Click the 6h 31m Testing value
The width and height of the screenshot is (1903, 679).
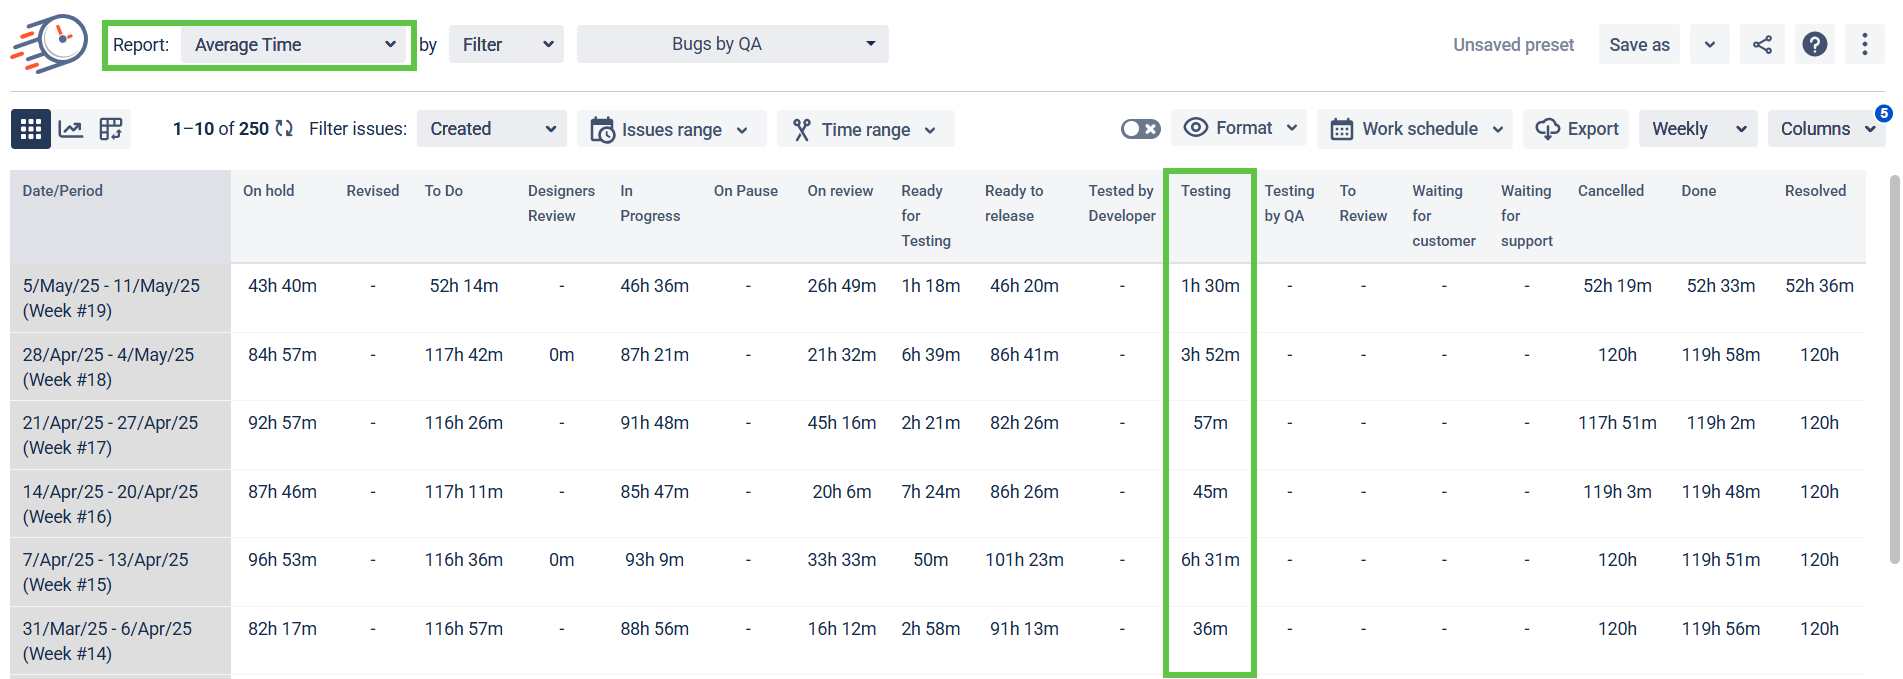tap(1210, 560)
